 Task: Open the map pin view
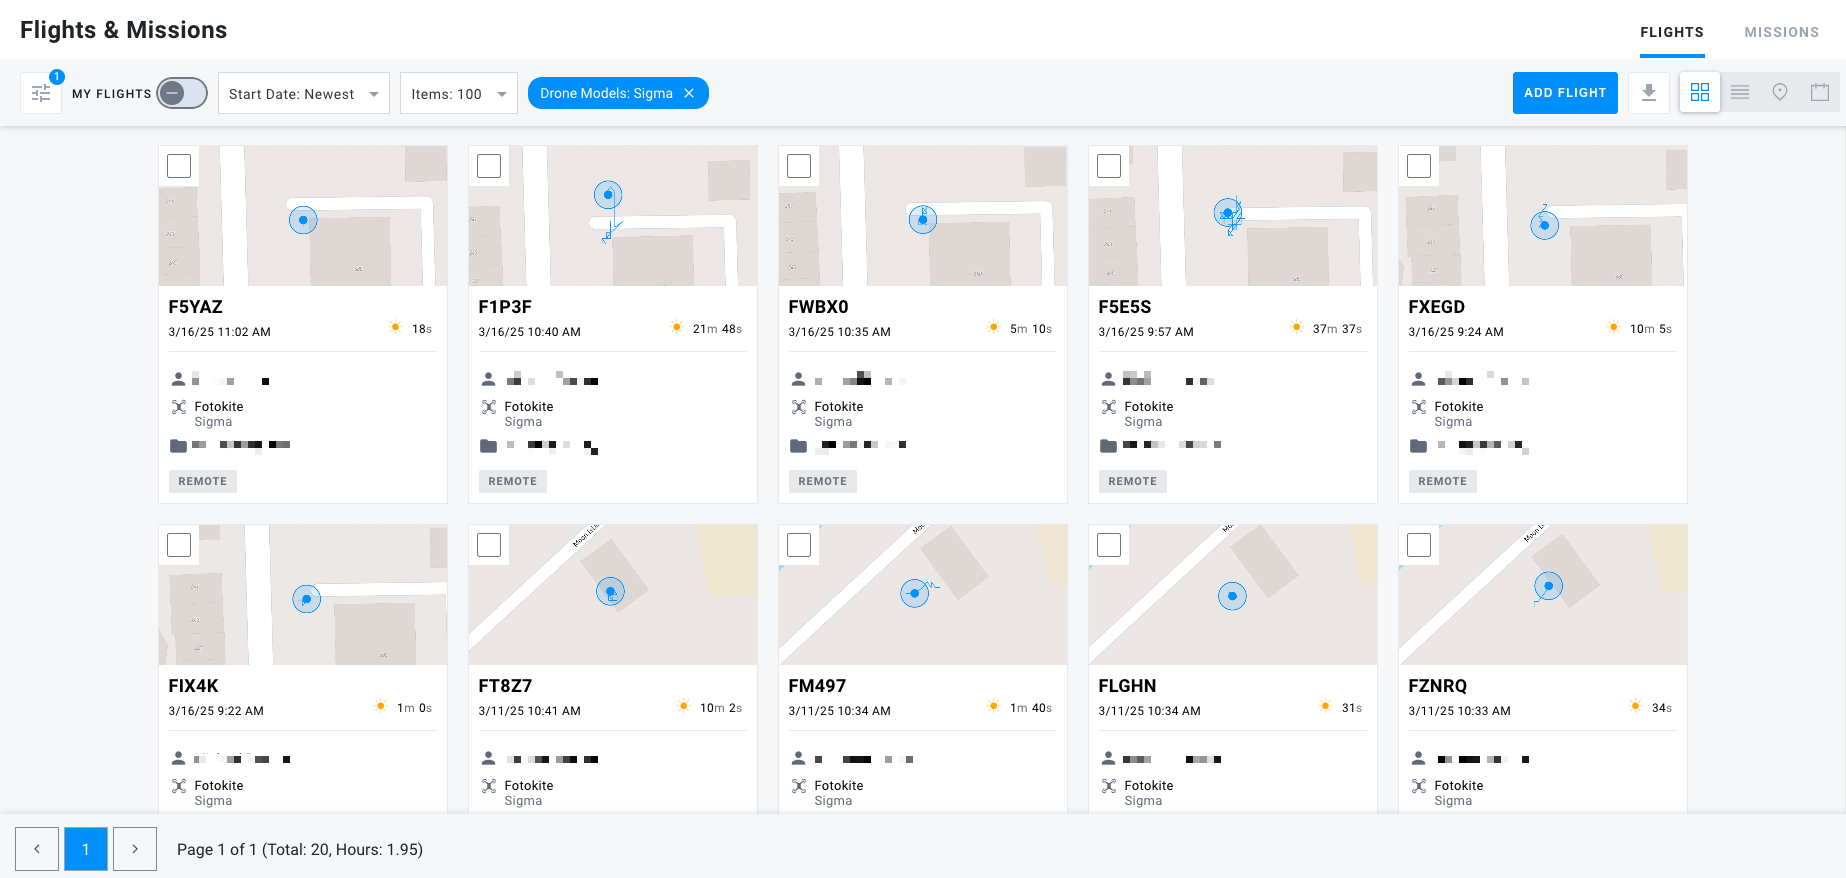point(1780,93)
